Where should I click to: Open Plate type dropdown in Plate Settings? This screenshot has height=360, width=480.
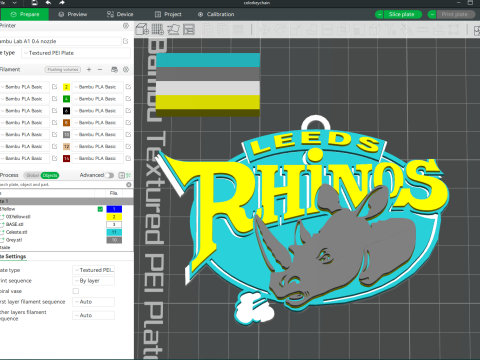[94, 270]
